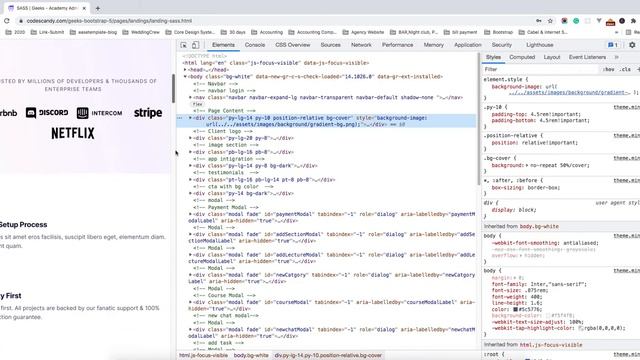This screenshot has width=640, height=360.
Task: Open the Application tab
Action: pyautogui.click(x=468, y=45)
